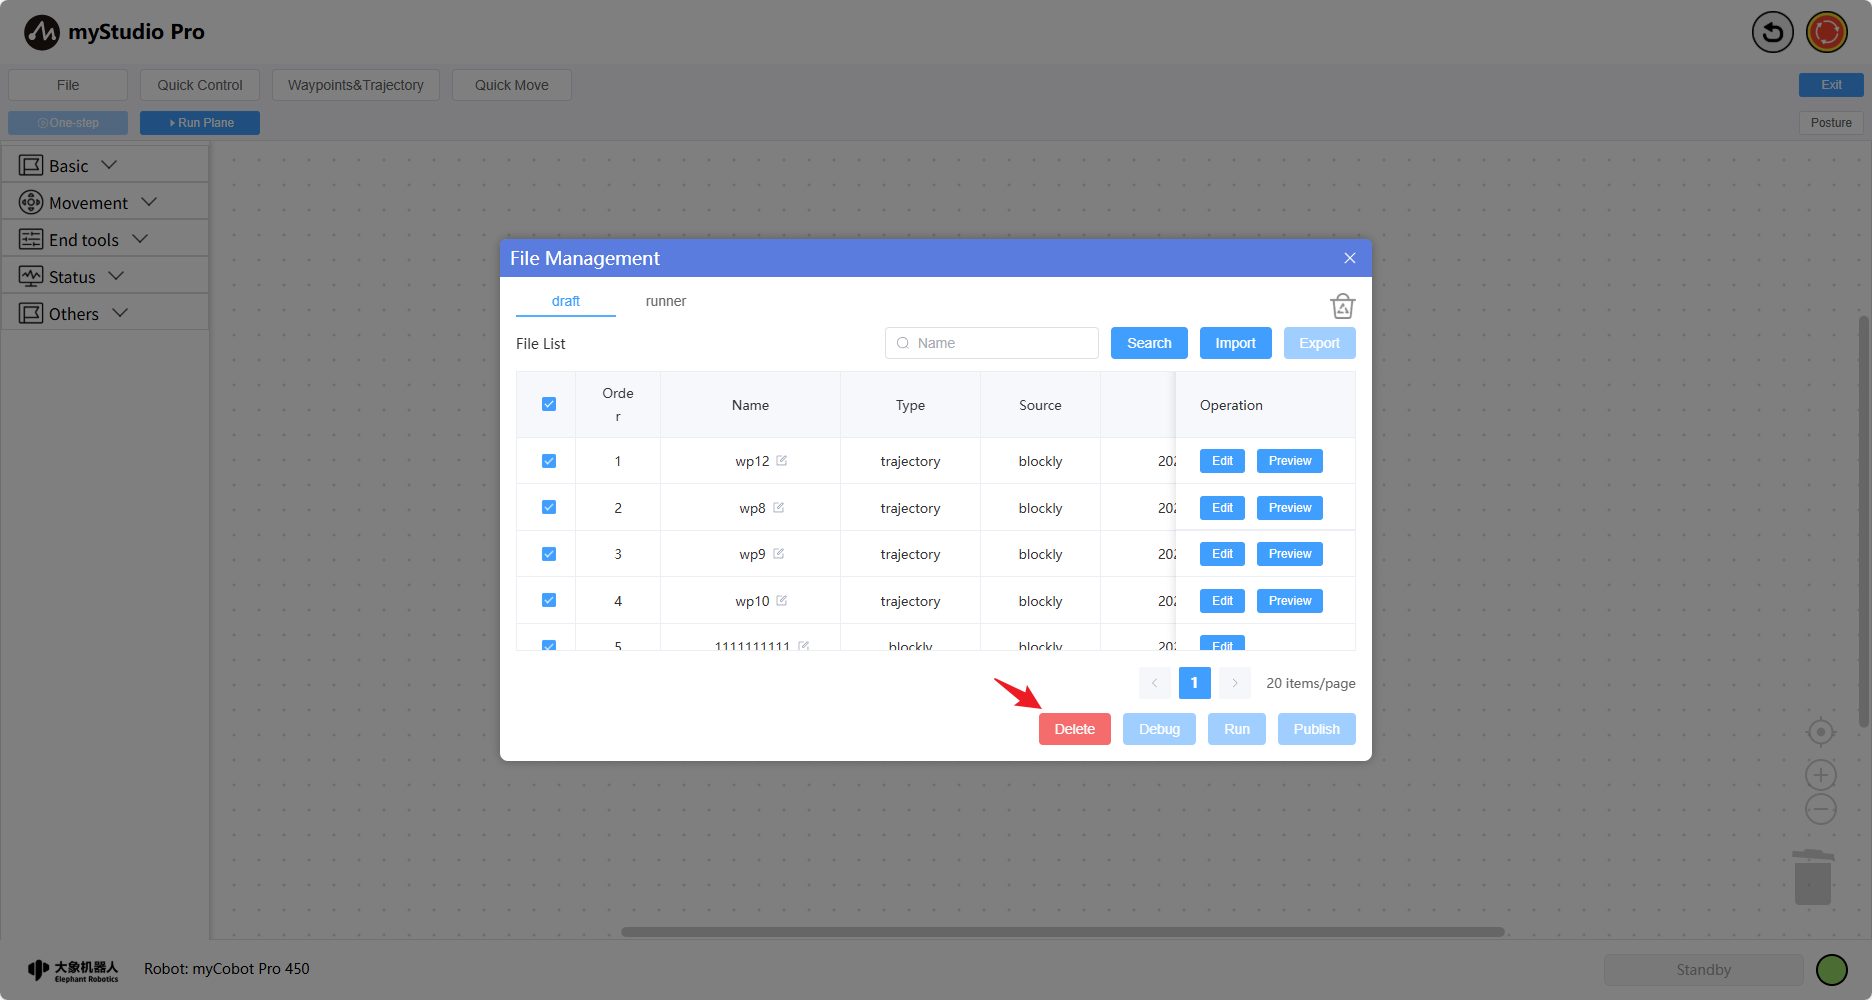Viewport: 1872px width, 1000px height.
Task: Uncheck the select-all checkbox in table header
Action: click(549, 405)
